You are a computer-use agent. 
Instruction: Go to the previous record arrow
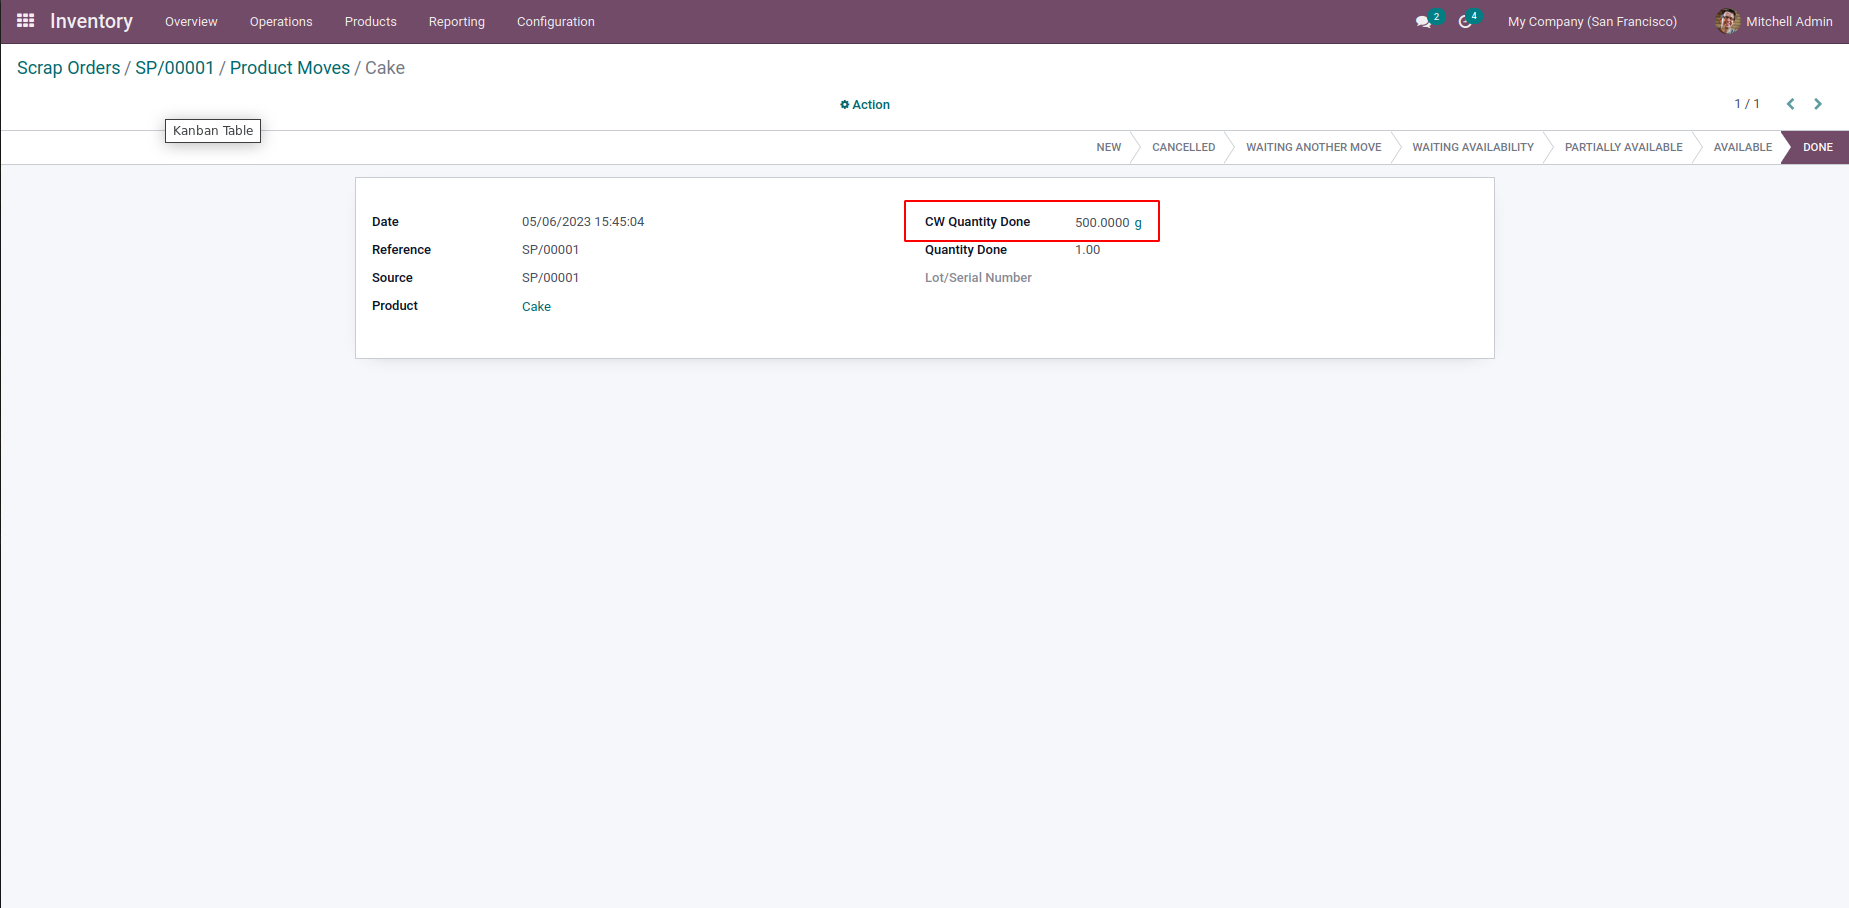click(x=1791, y=104)
